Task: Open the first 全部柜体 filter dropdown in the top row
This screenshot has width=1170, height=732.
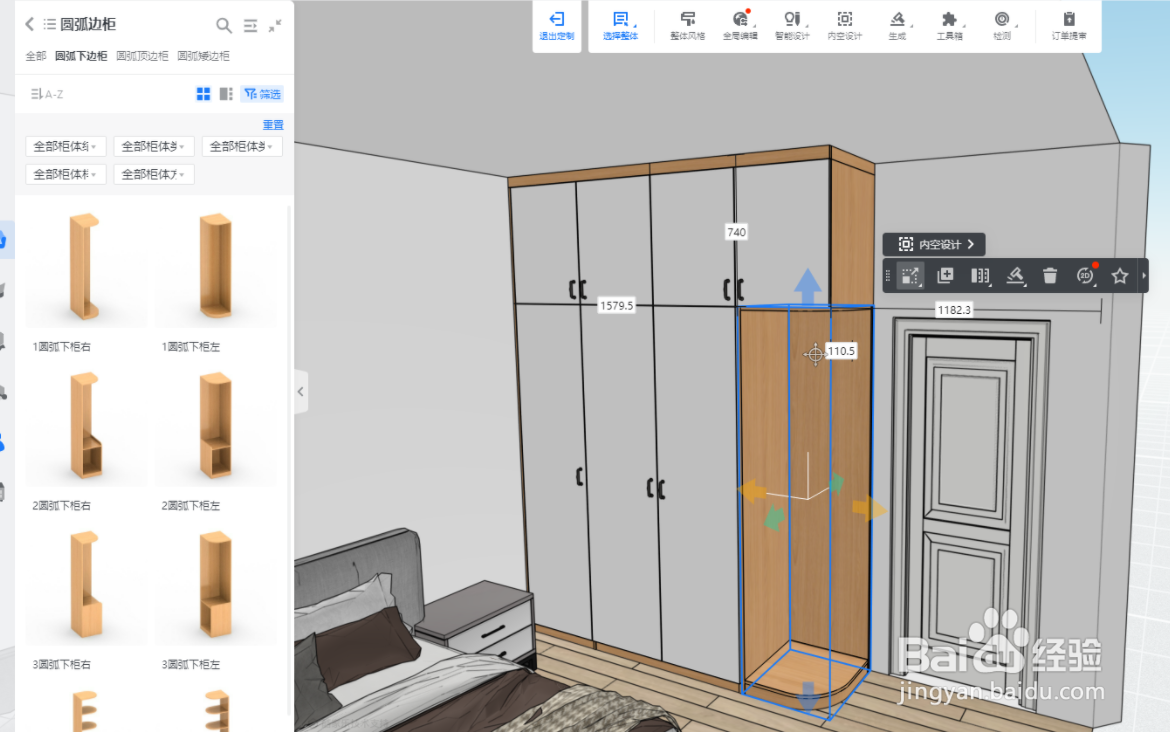Action: (x=66, y=146)
